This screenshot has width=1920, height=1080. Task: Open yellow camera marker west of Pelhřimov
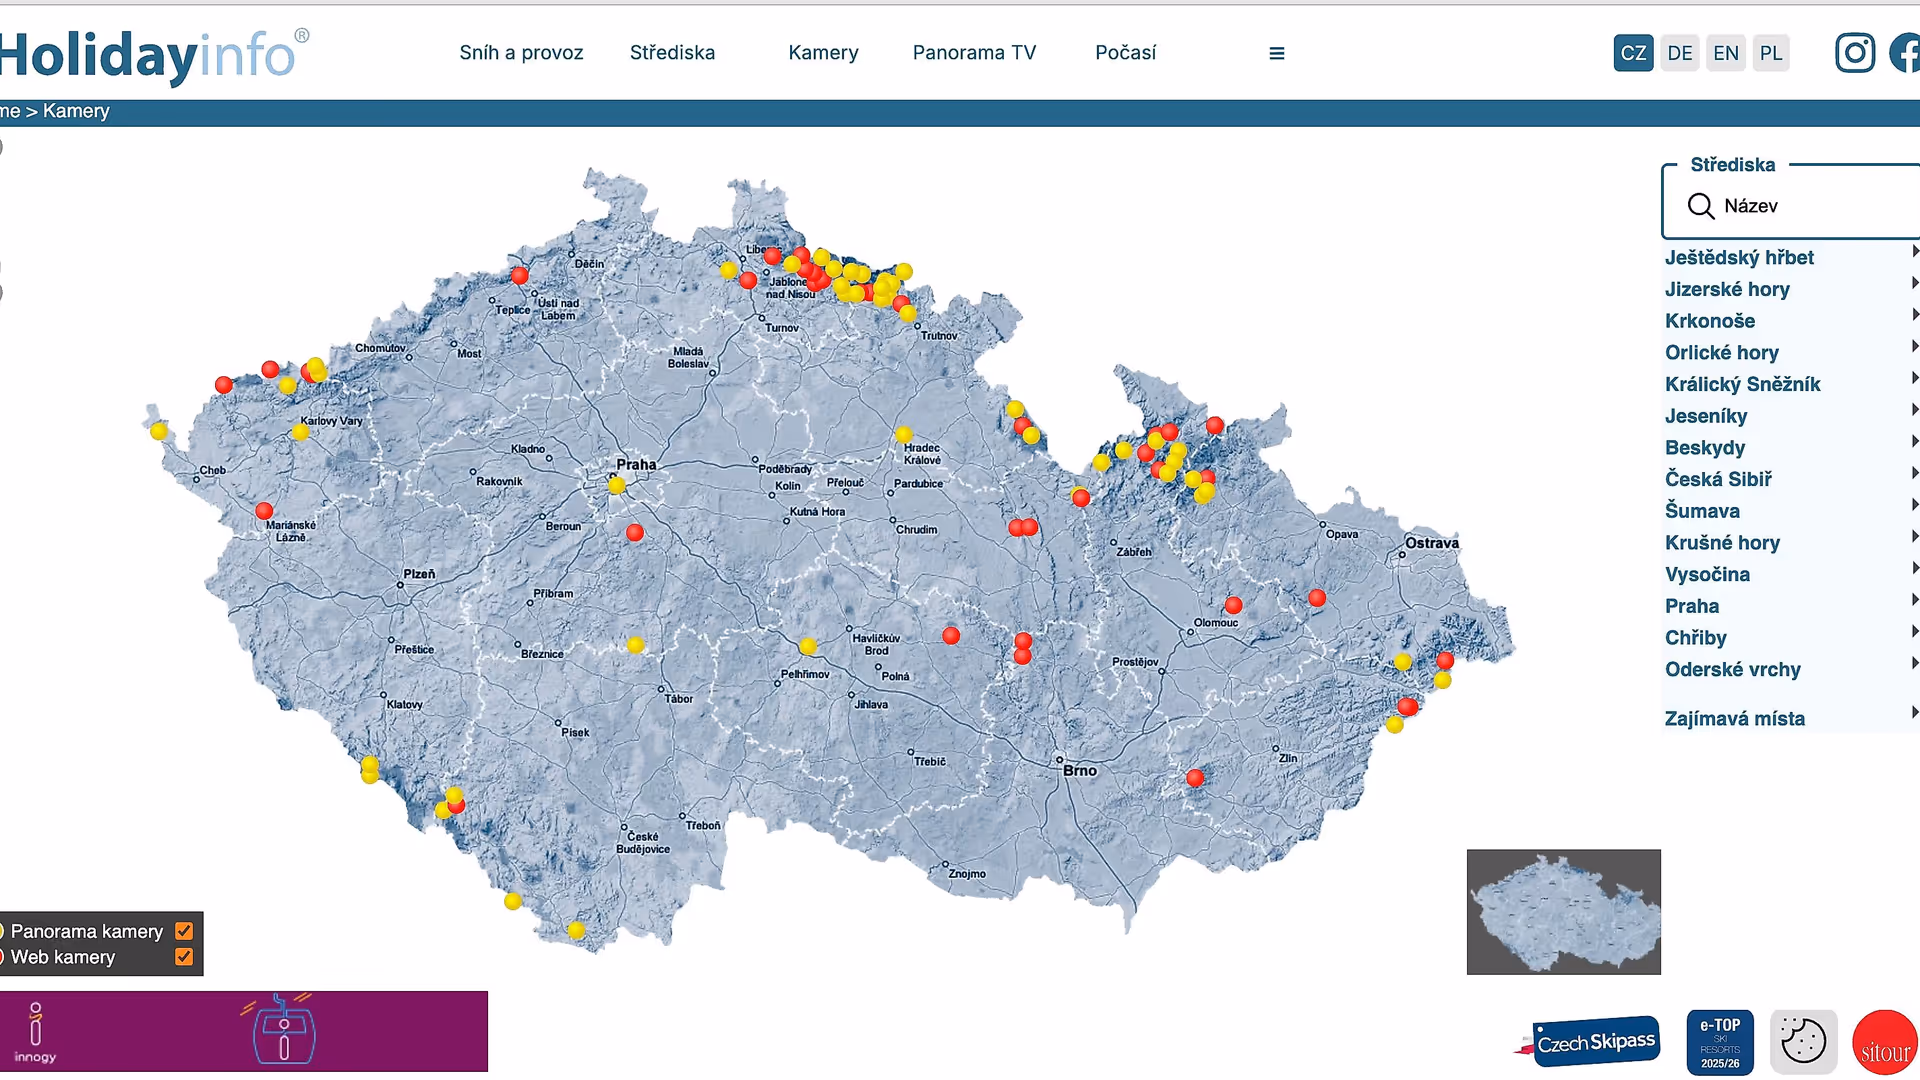[808, 646]
